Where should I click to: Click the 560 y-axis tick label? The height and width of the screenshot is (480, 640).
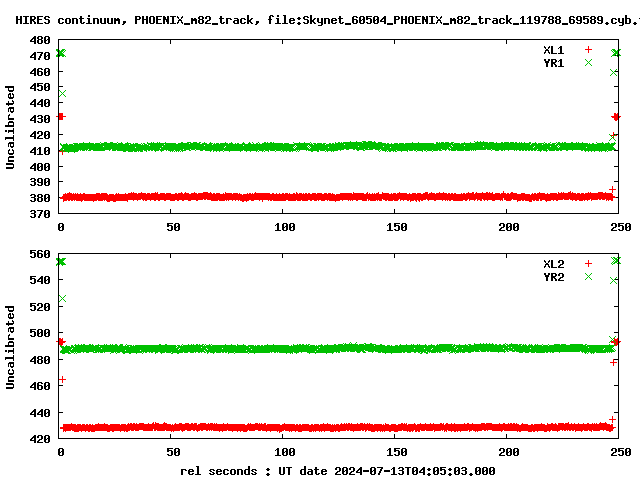click(40, 254)
